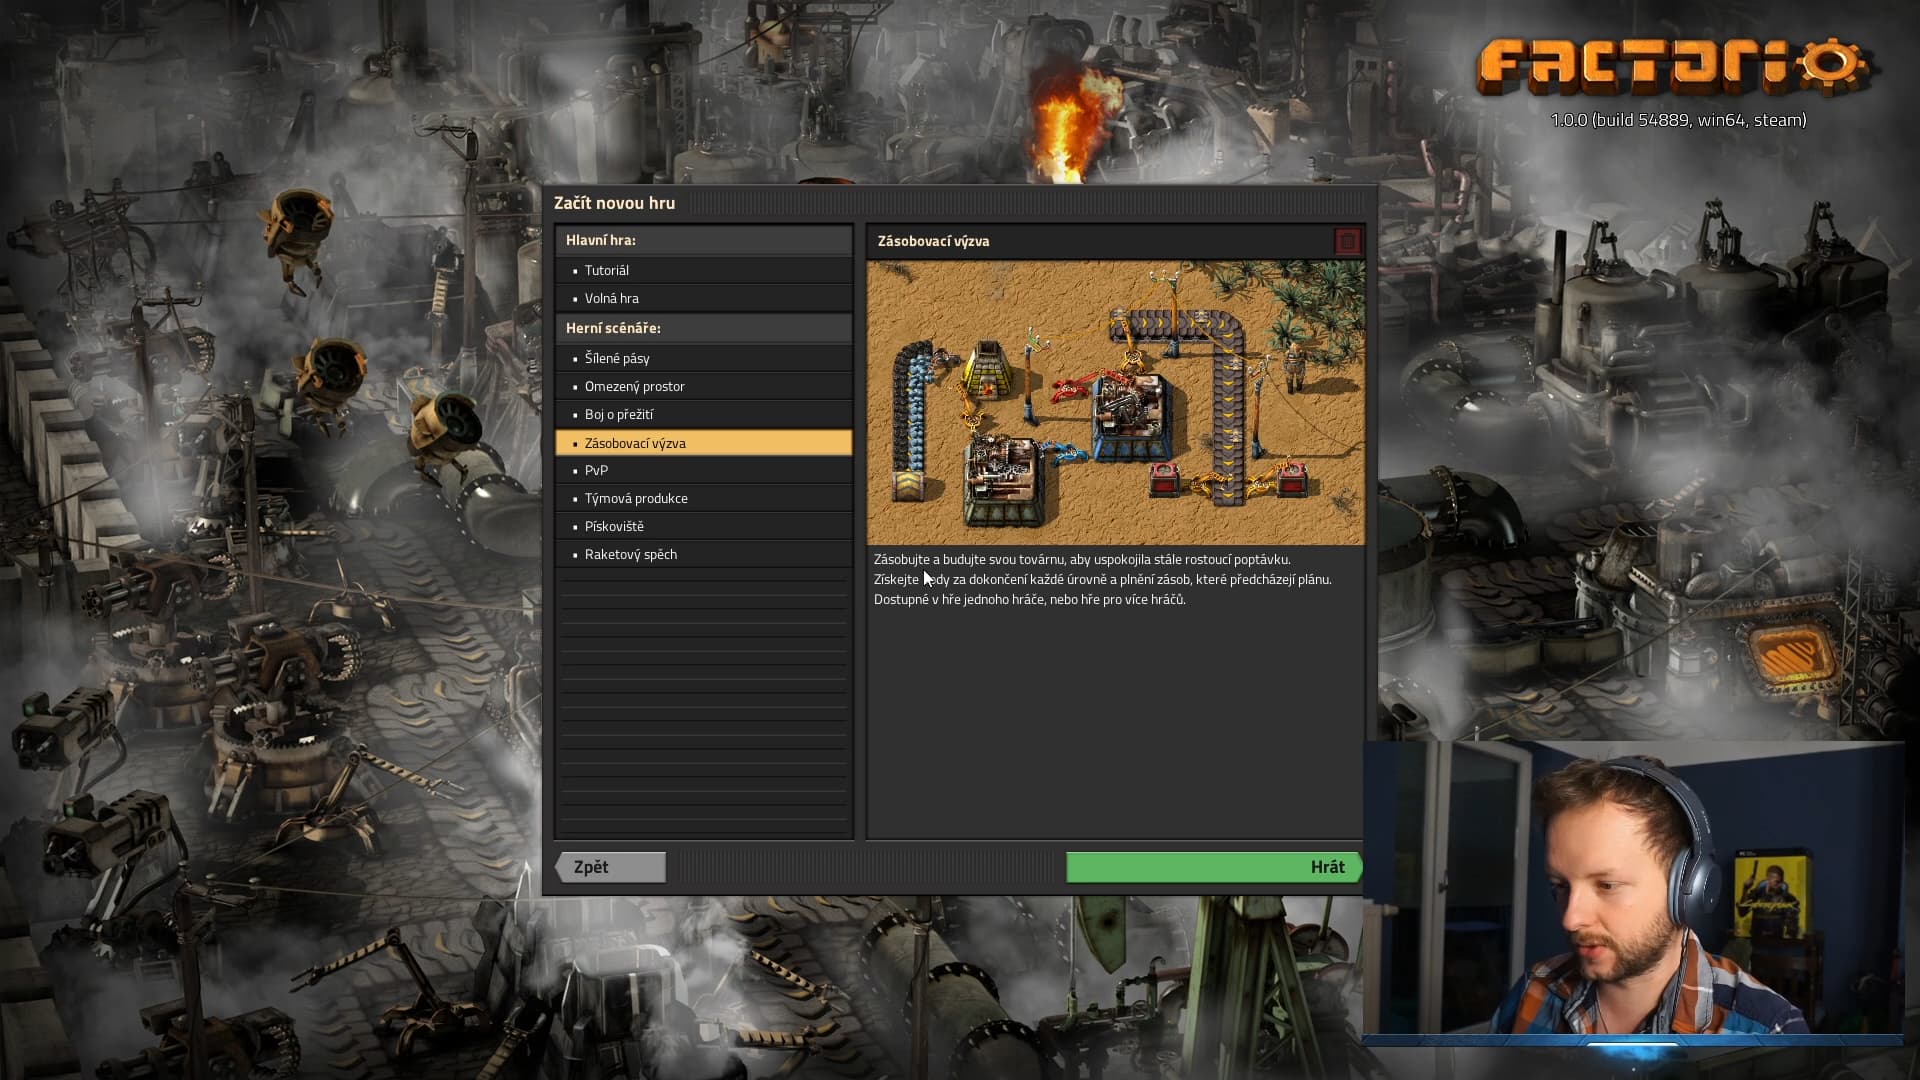Click the scenario preview image
Screen dimensions: 1920x1080
(x=1115, y=403)
